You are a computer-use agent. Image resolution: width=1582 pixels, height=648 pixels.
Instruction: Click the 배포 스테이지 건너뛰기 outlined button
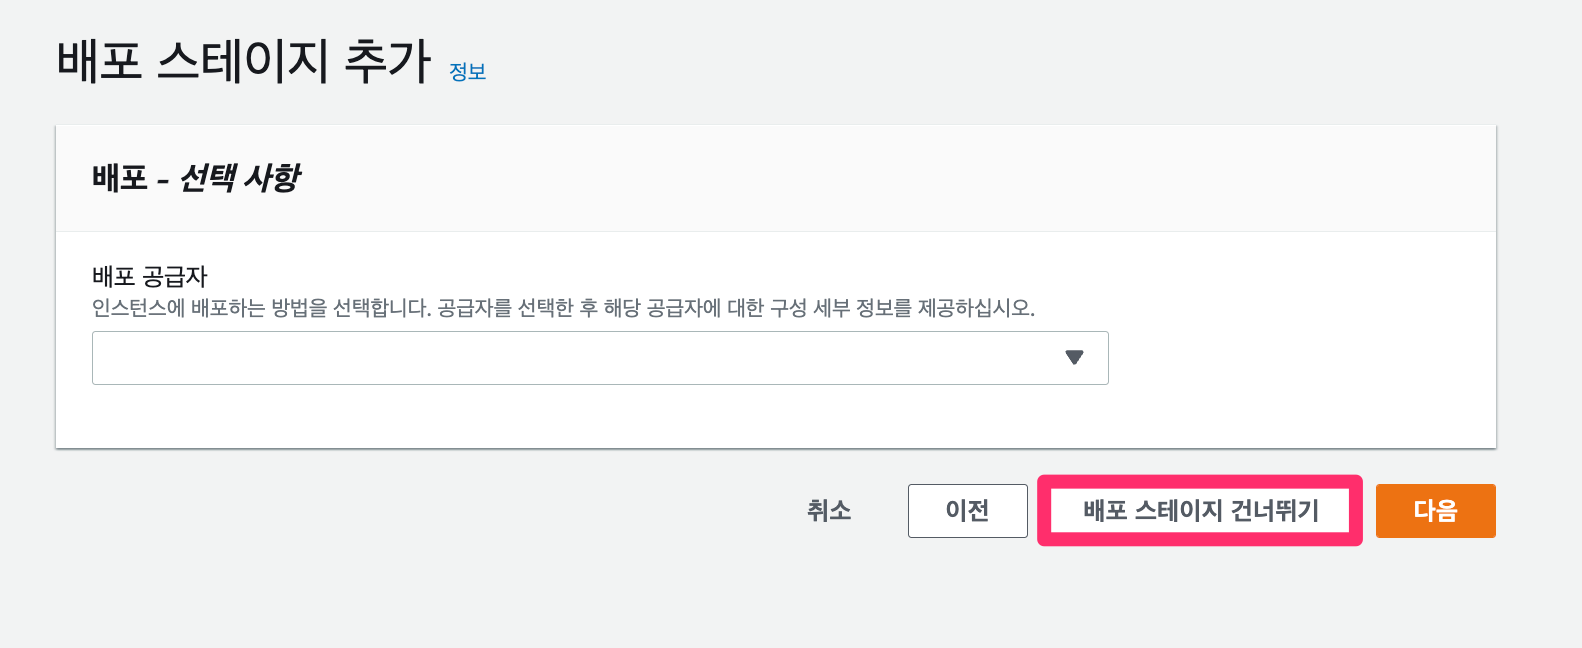pyautogui.click(x=1200, y=510)
